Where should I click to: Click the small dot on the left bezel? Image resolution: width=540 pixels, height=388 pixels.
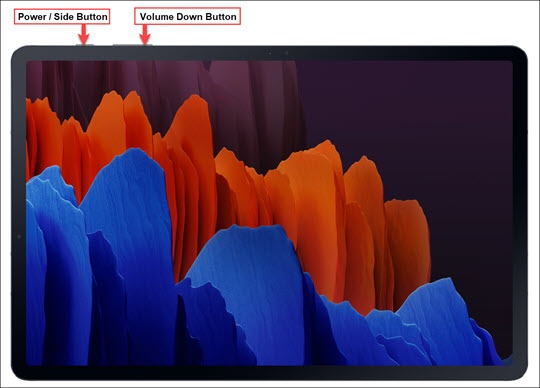(x=19, y=237)
